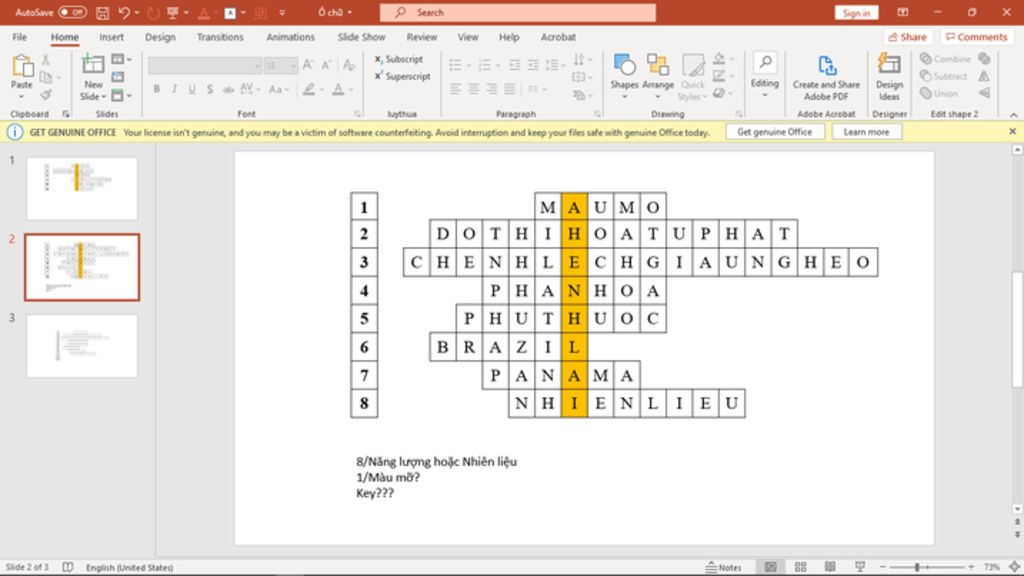1024x576 pixels.
Task: Create and Share Adobe PDF
Action: pos(826,77)
